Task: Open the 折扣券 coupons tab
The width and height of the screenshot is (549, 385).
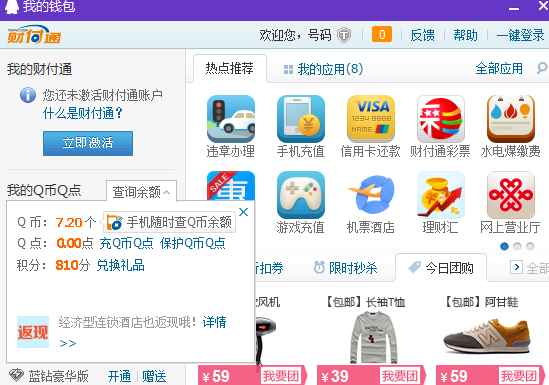Action: 269,268
